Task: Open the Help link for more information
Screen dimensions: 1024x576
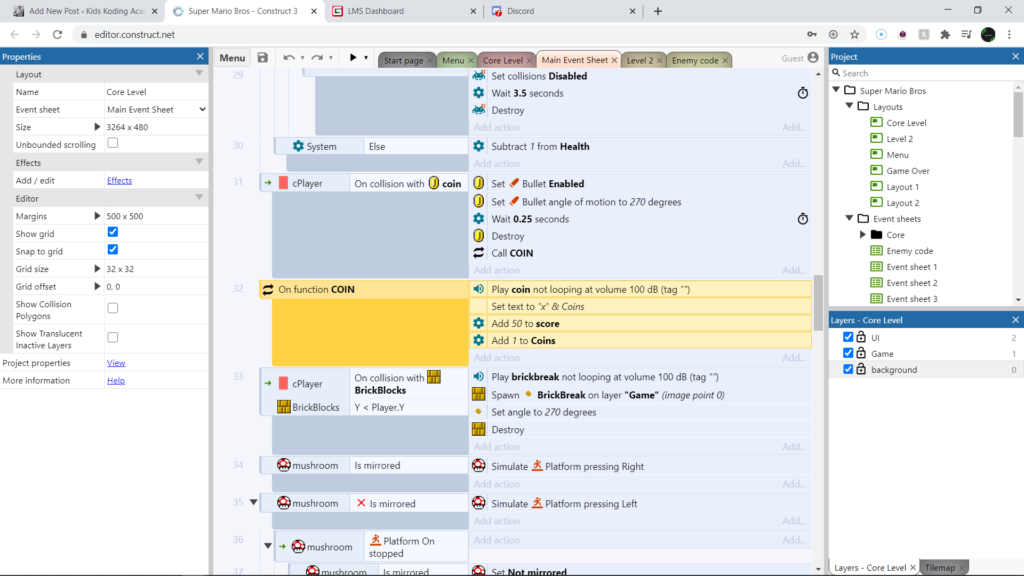Action: point(116,380)
